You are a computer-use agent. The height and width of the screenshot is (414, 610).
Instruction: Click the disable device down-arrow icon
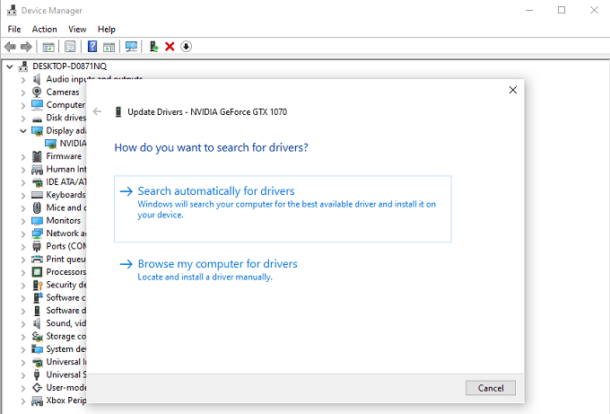pyautogui.click(x=186, y=47)
